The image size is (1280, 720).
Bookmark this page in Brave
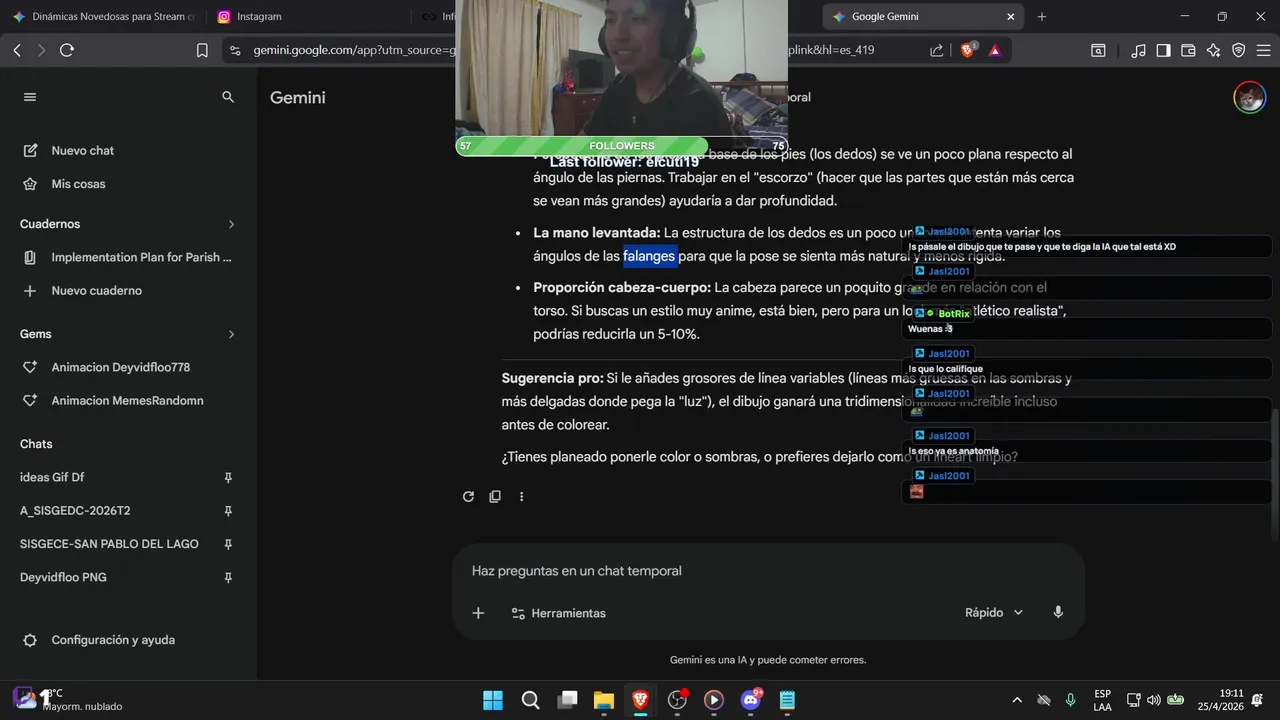click(202, 50)
